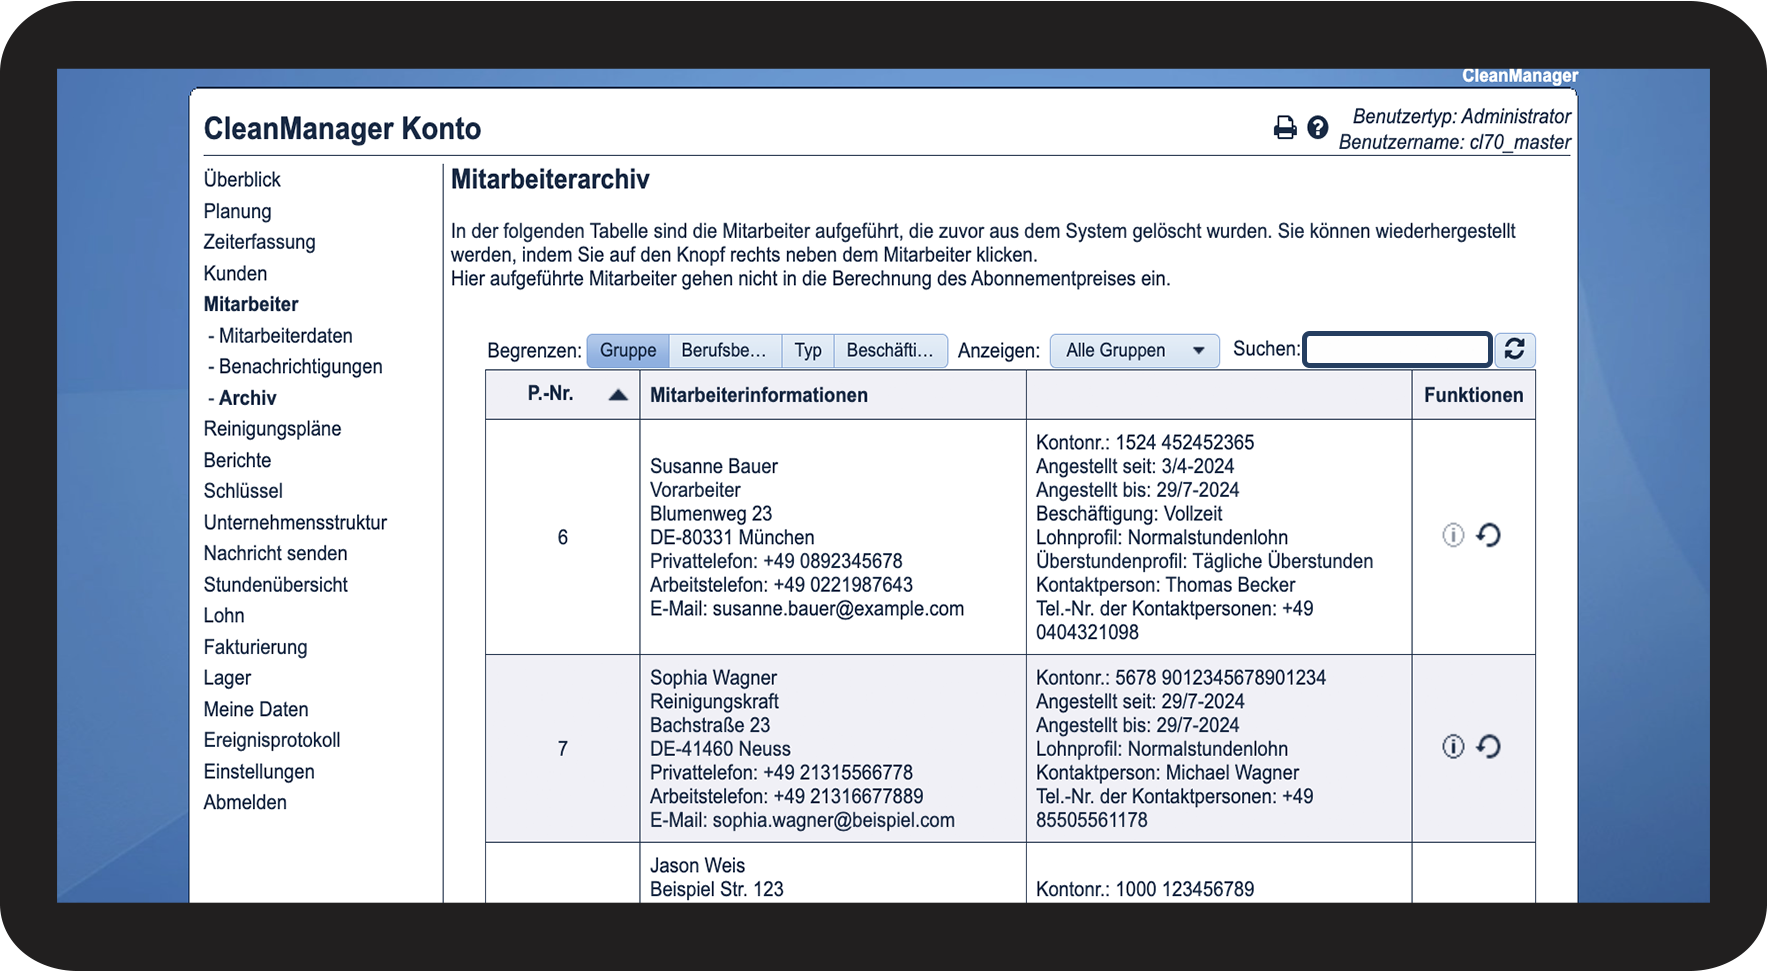Image resolution: width=1767 pixels, height=971 pixels.
Task: Go to Benachrichtigungen submenu item
Action: 300,367
